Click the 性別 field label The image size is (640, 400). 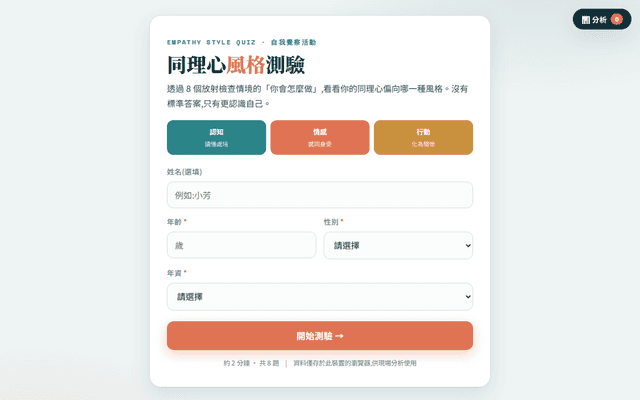[x=333, y=222]
